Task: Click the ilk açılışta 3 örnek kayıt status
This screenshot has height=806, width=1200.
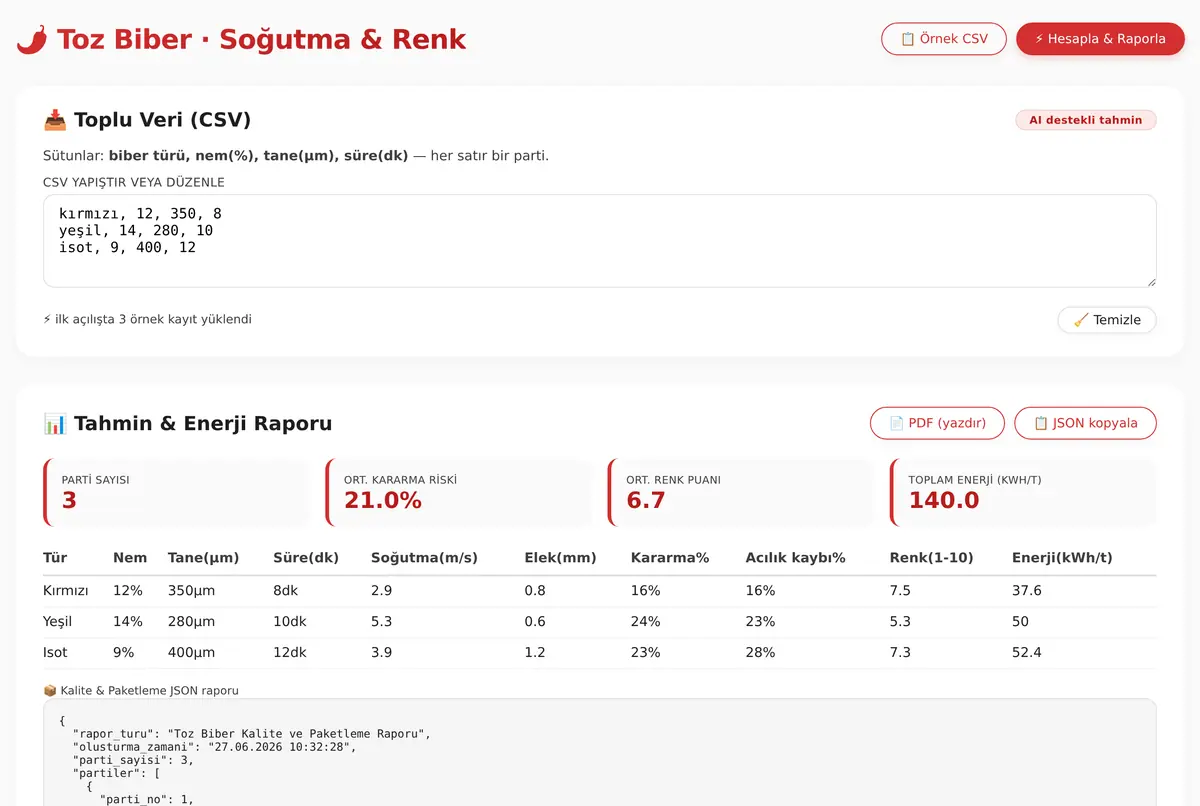Action: pyautogui.click(x=147, y=320)
